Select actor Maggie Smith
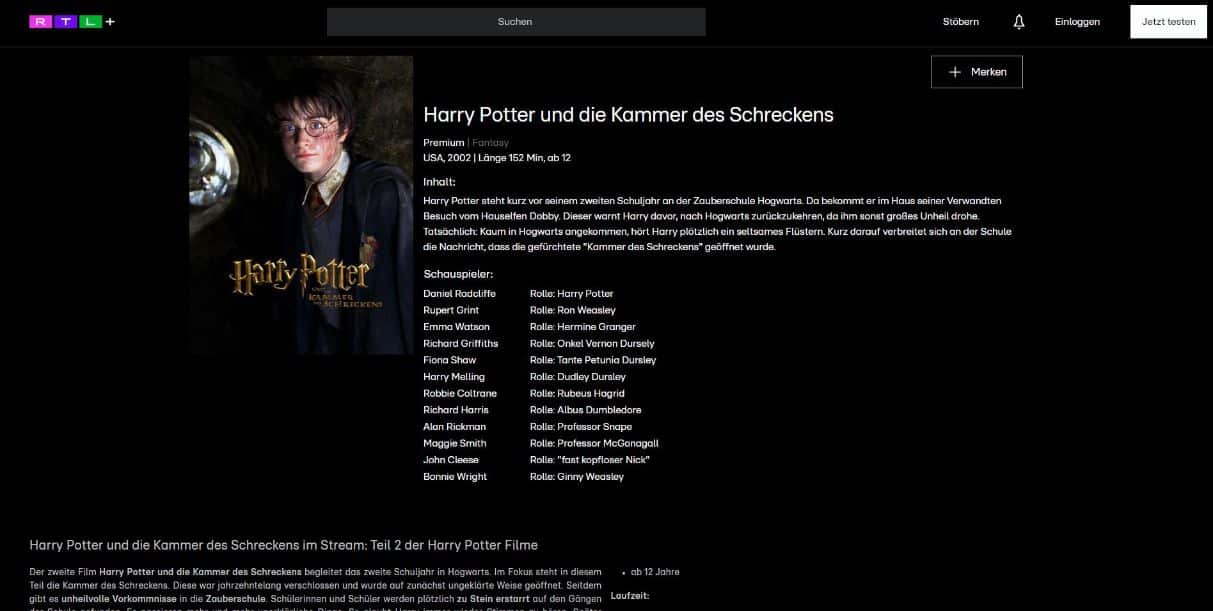Viewport: 1213px width, 611px height. coord(455,443)
